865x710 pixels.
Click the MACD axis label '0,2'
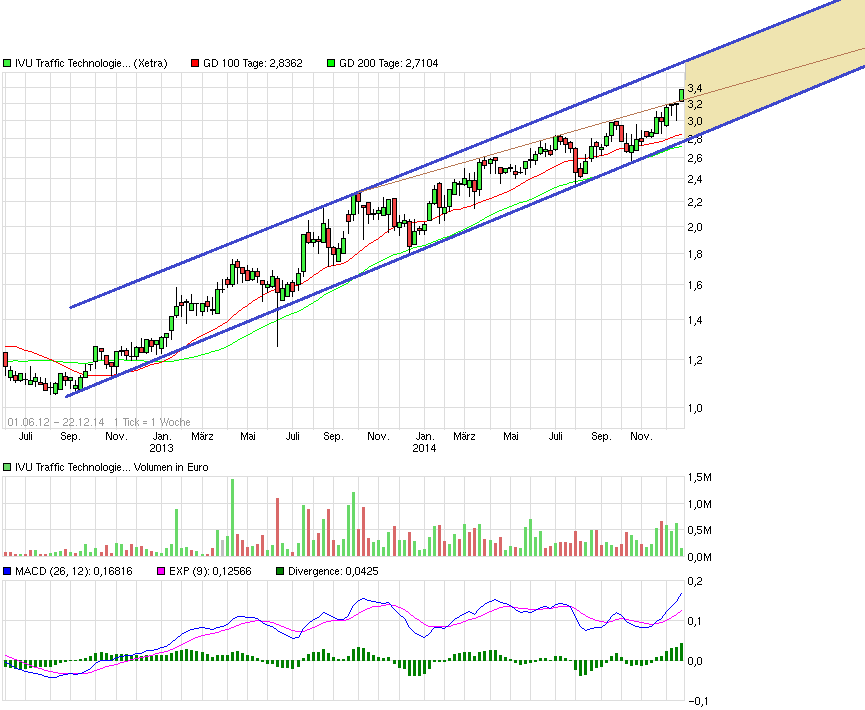click(x=695, y=581)
